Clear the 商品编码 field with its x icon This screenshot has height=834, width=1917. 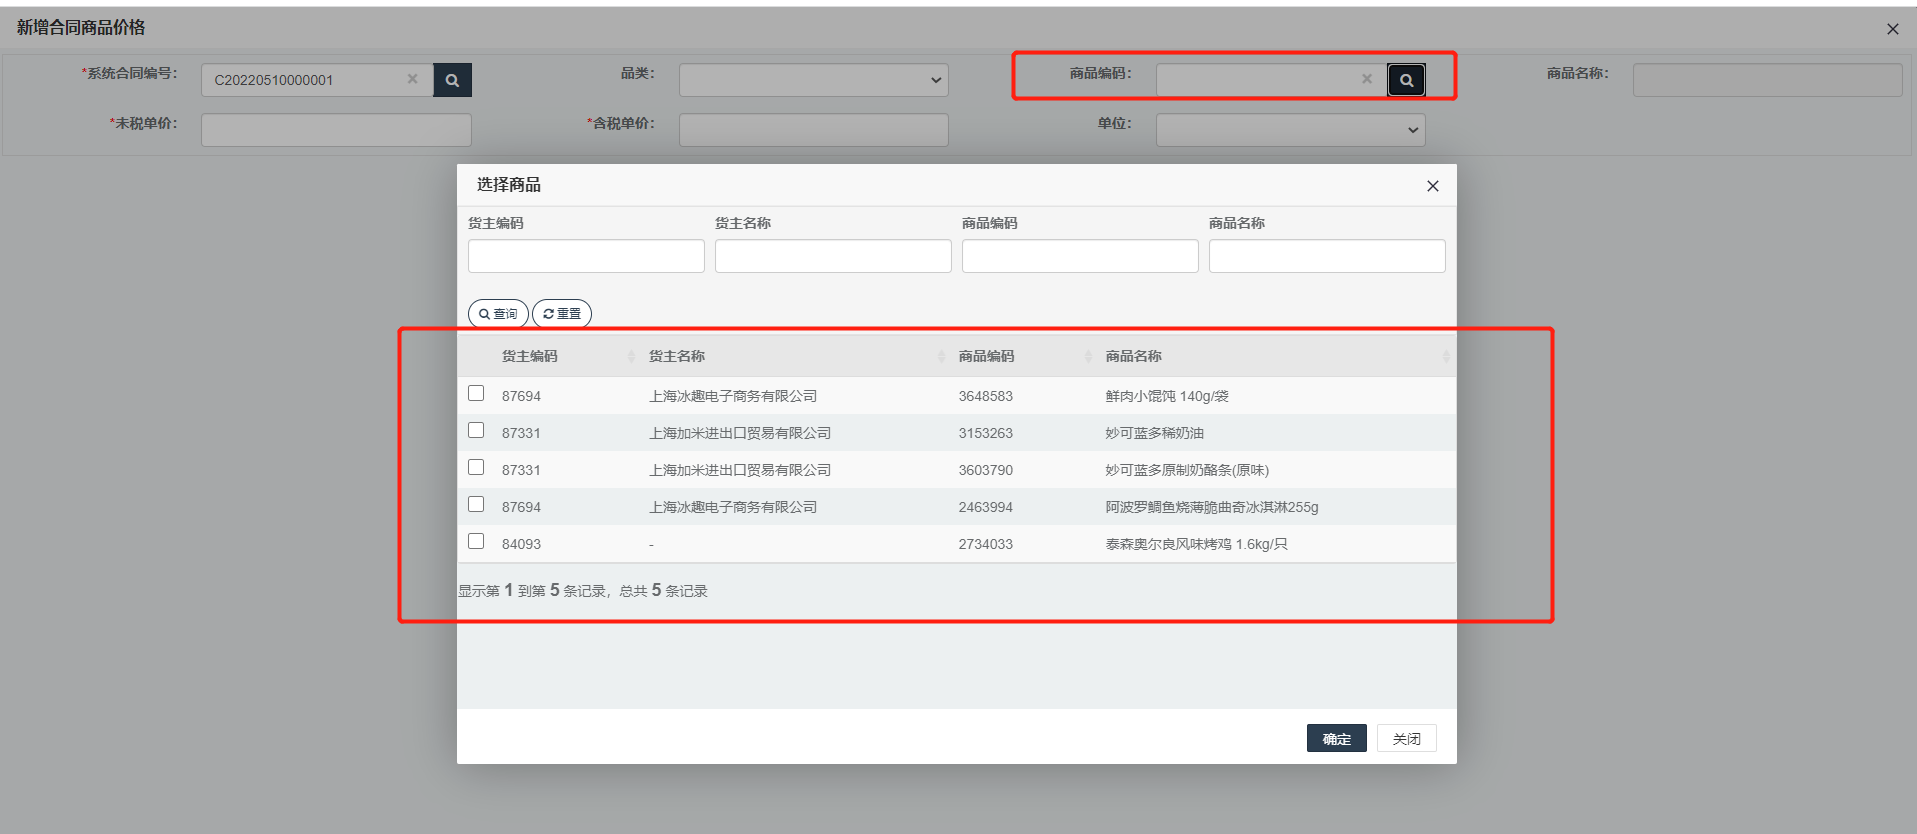(1367, 79)
